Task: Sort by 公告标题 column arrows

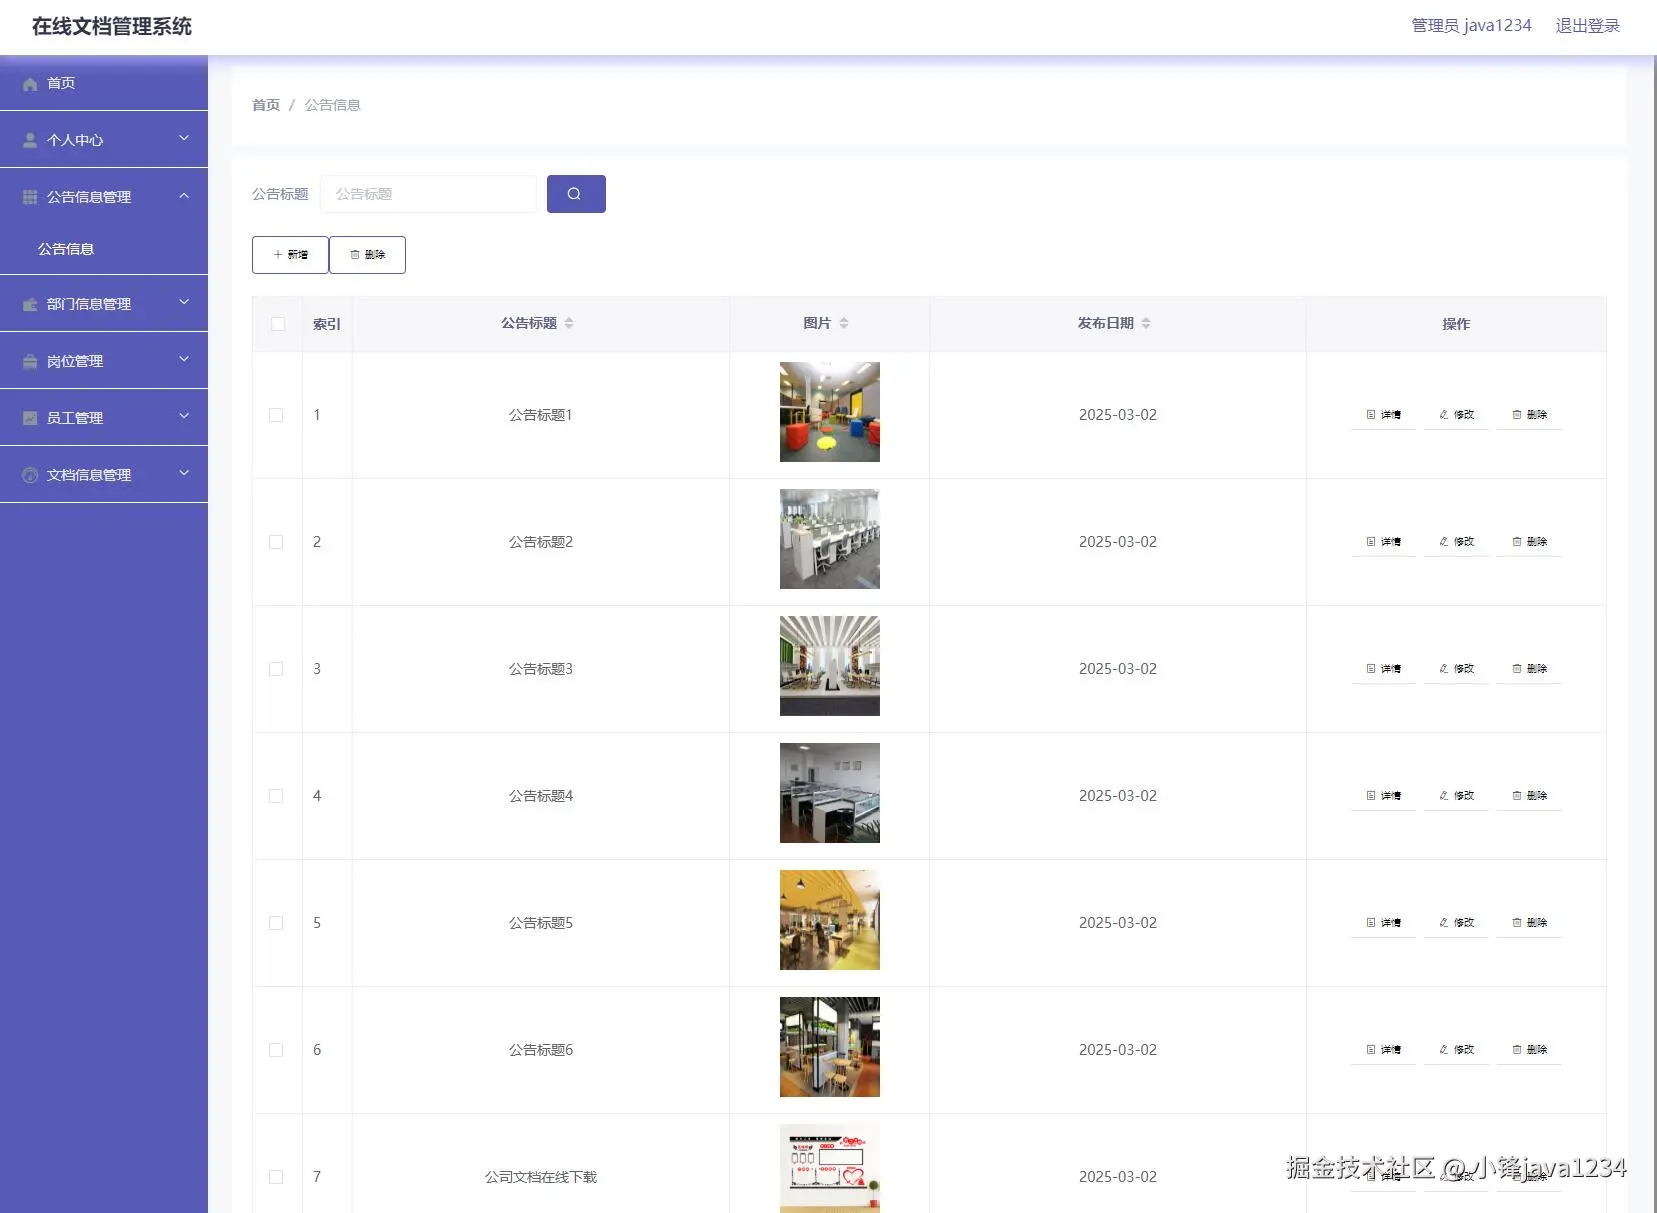Action: pos(569,323)
